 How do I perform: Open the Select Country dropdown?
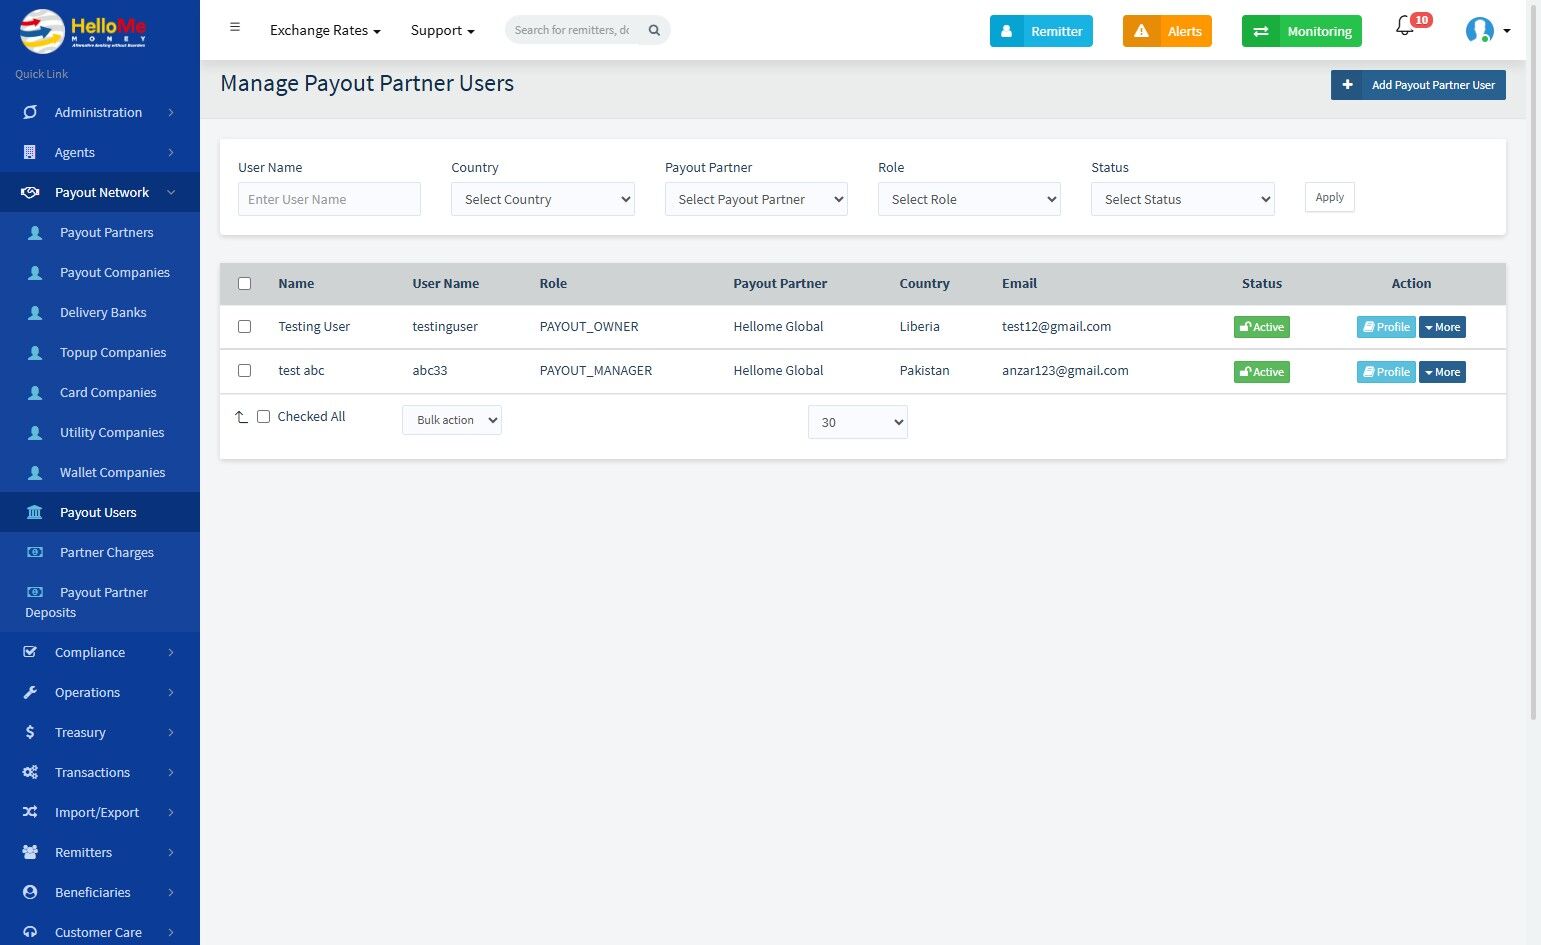point(543,199)
